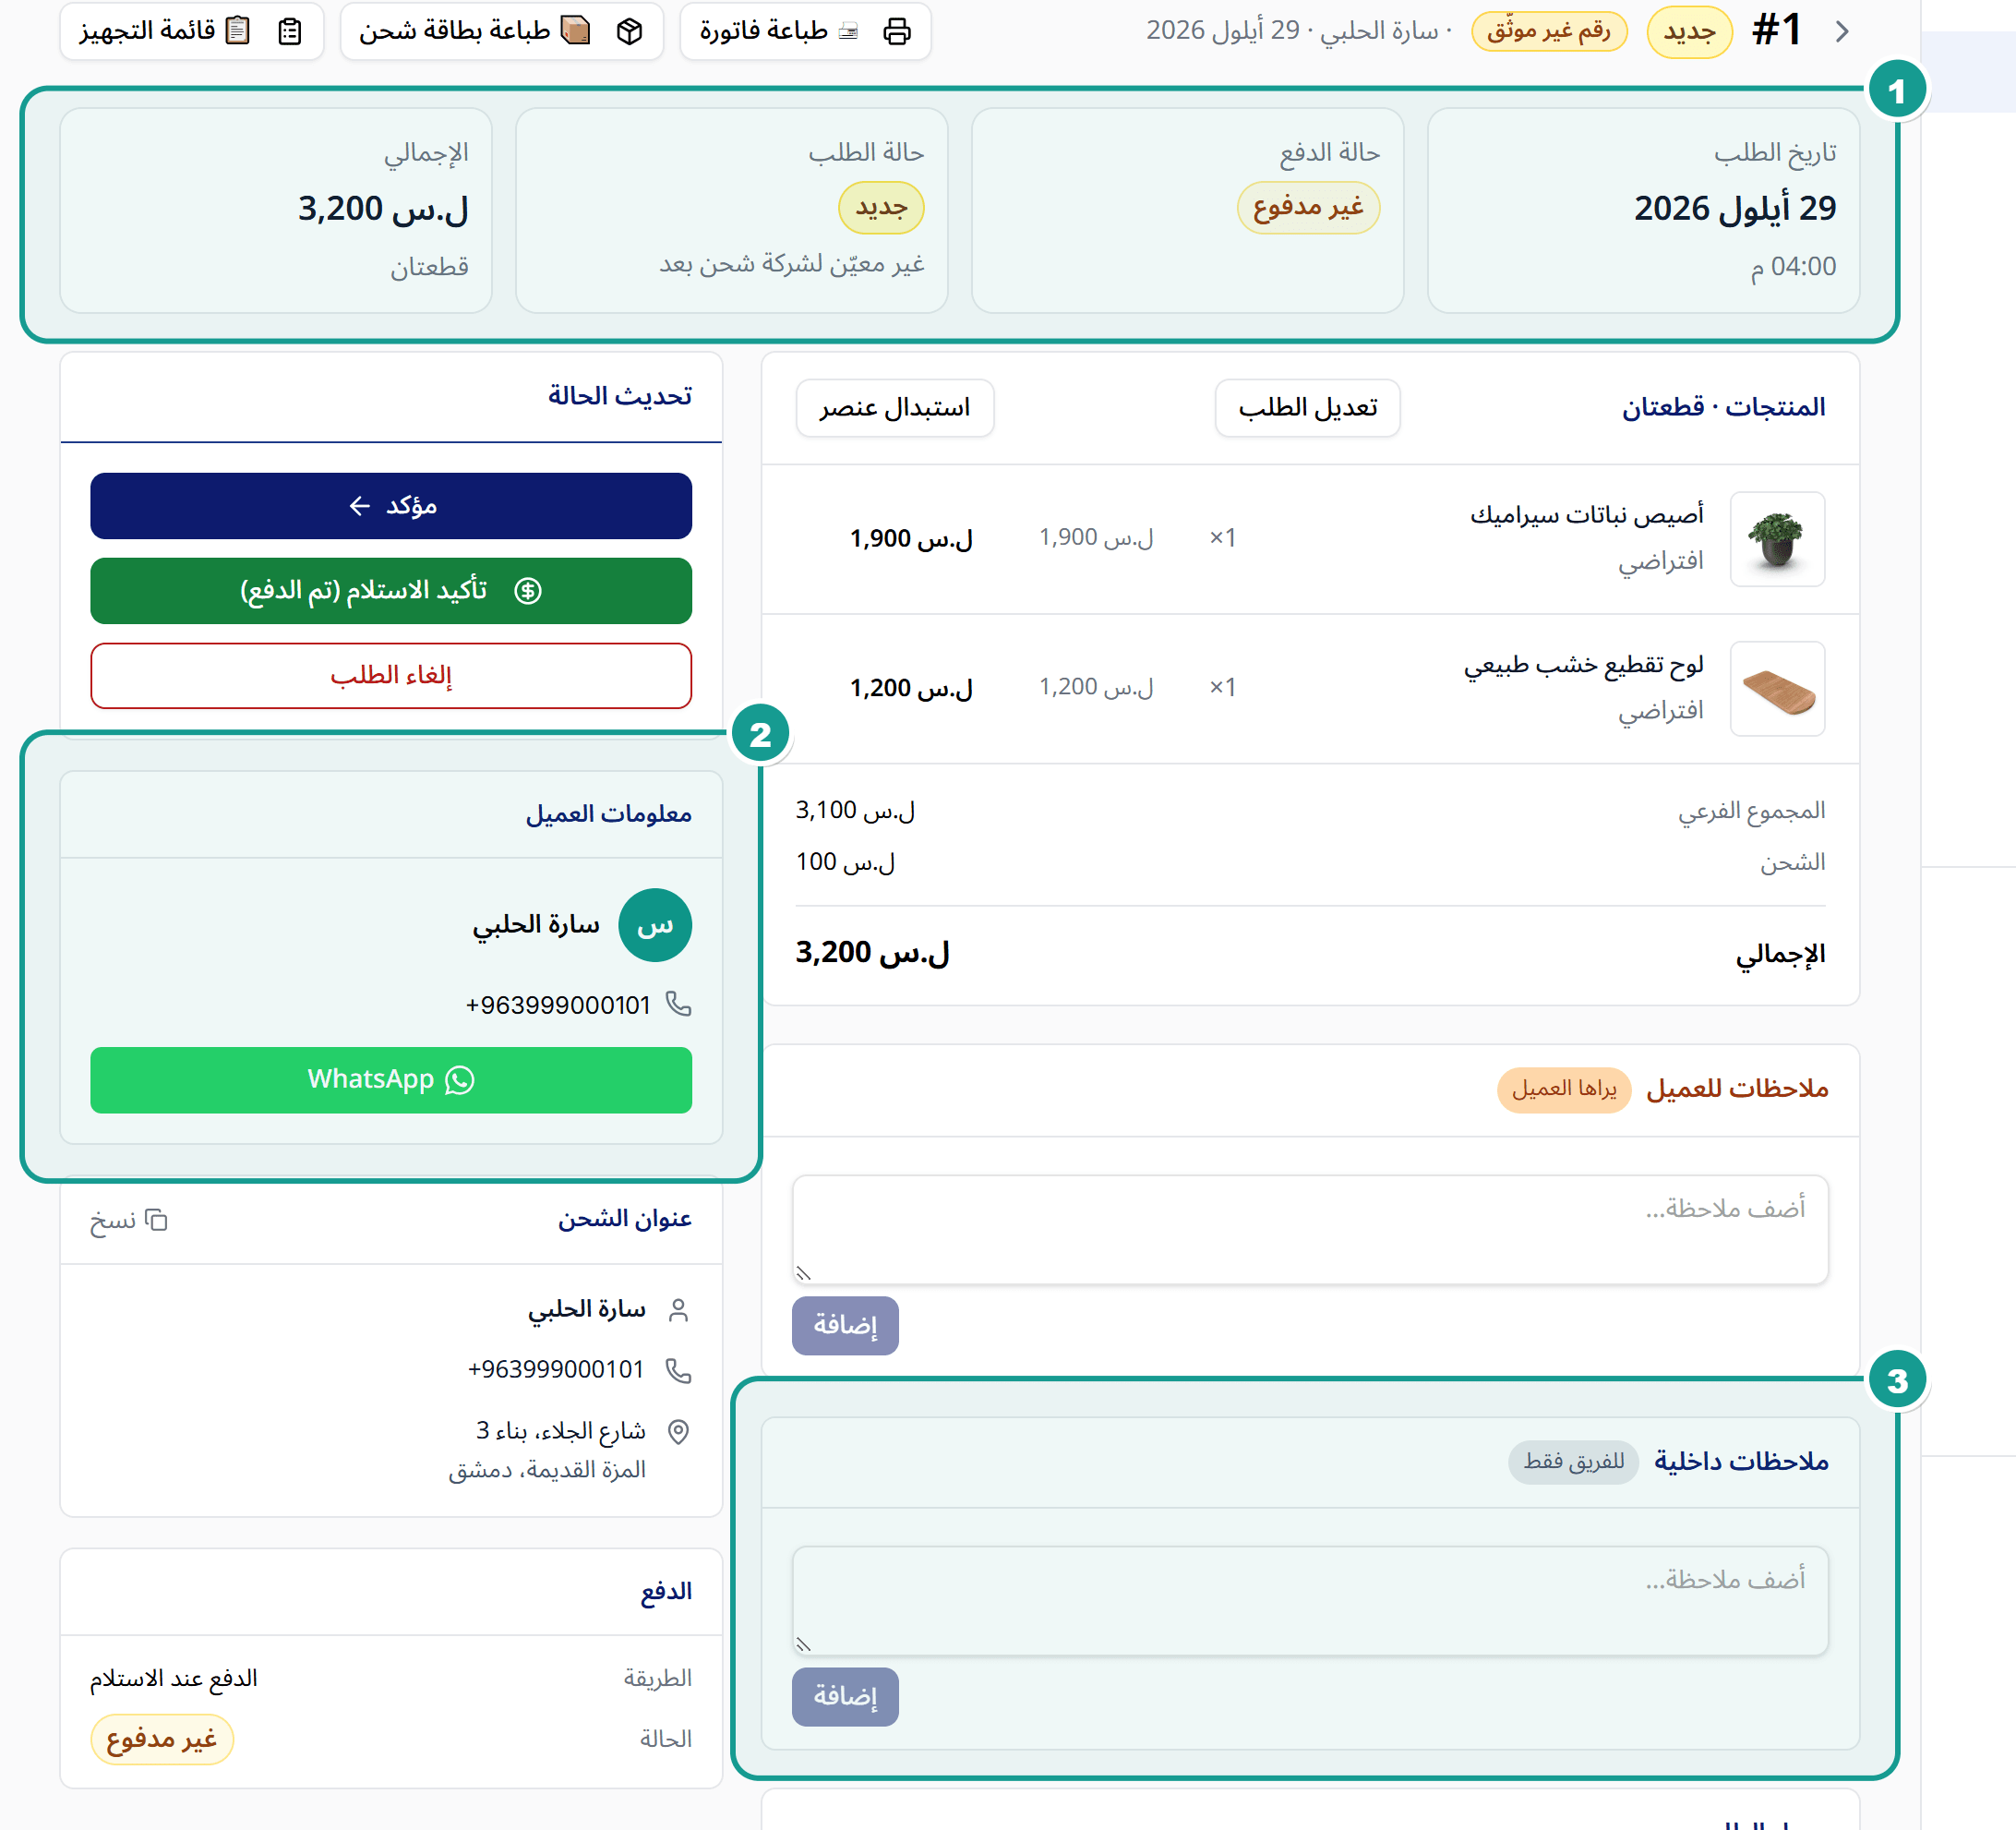Viewport: 2016px width, 1830px height.
Task: Open ceramic plant pot product thumbnail
Action: 1777,539
